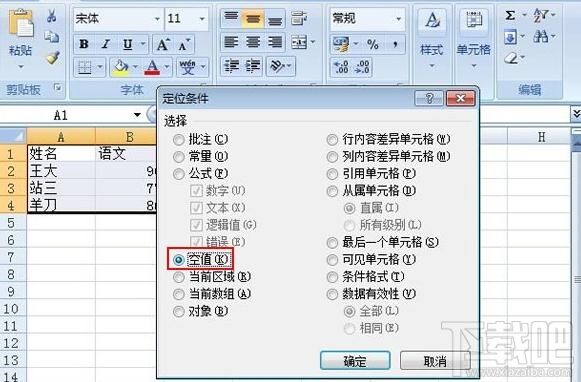
Task: Click the 取消 cancel button
Action: click(435, 361)
